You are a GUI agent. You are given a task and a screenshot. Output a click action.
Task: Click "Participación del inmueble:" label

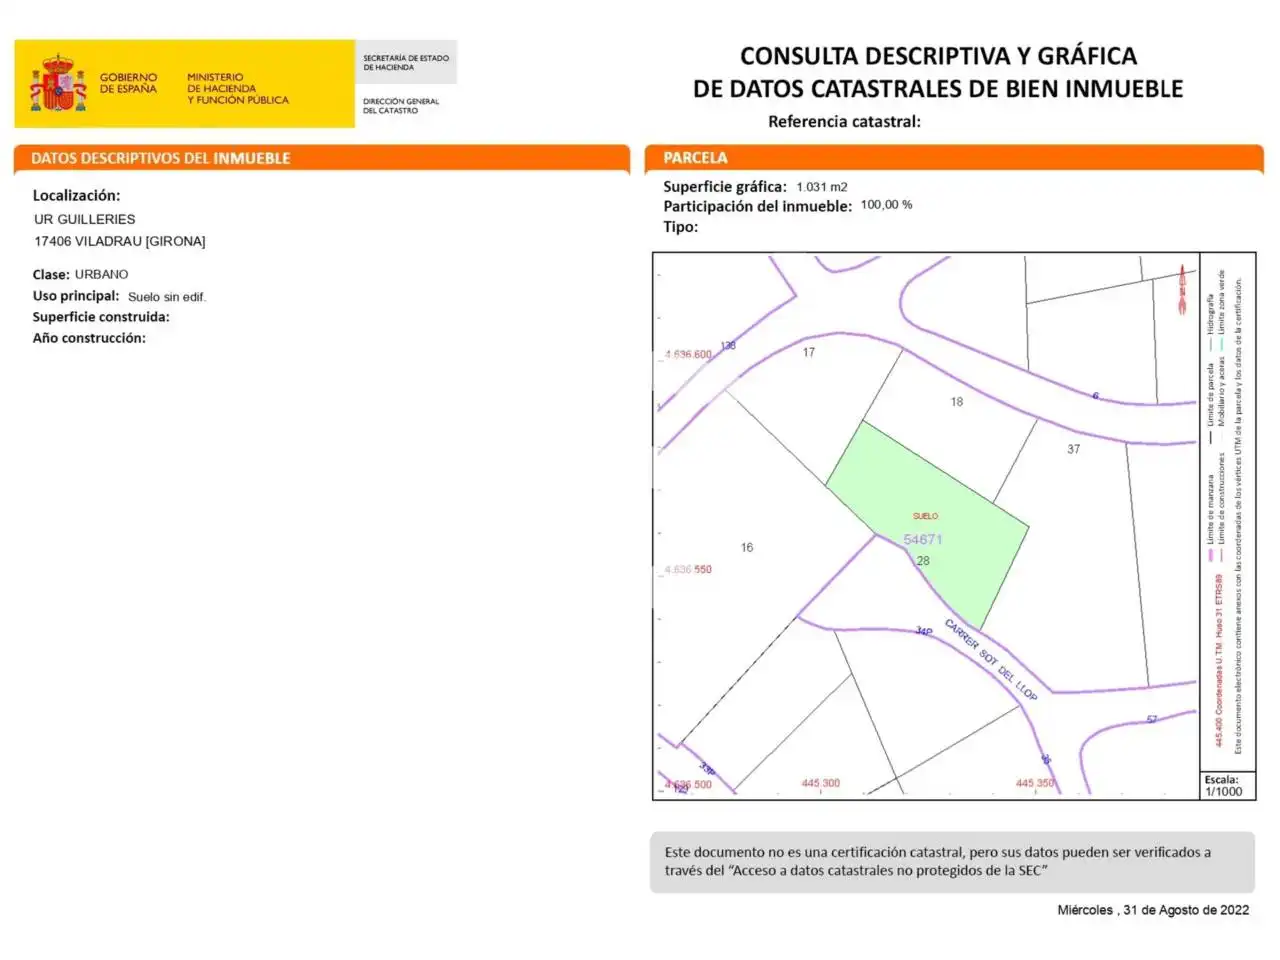[x=758, y=206]
